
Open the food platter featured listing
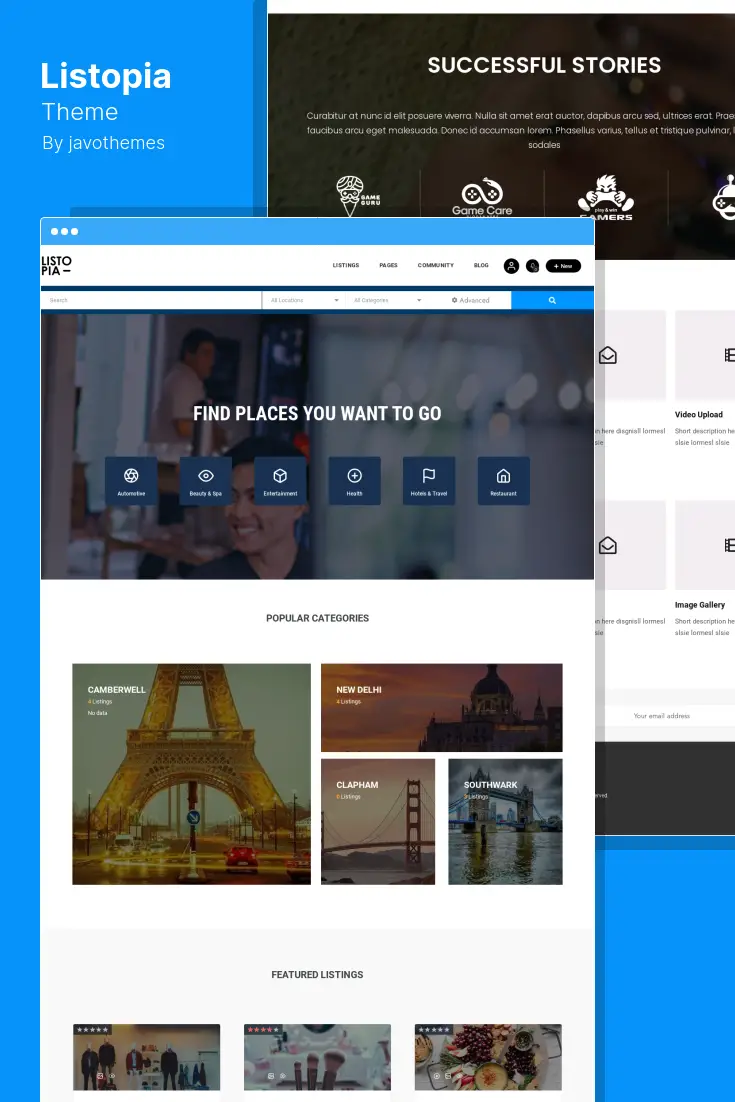click(488, 1057)
